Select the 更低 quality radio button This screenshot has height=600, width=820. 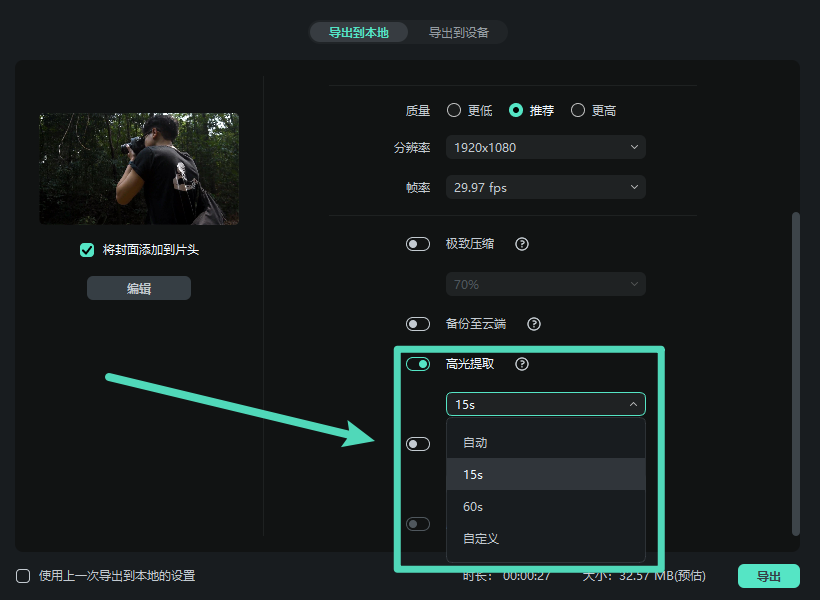[455, 110]
